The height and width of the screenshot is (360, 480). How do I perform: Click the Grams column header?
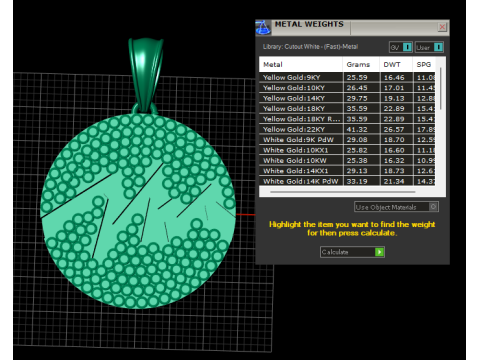361,65
